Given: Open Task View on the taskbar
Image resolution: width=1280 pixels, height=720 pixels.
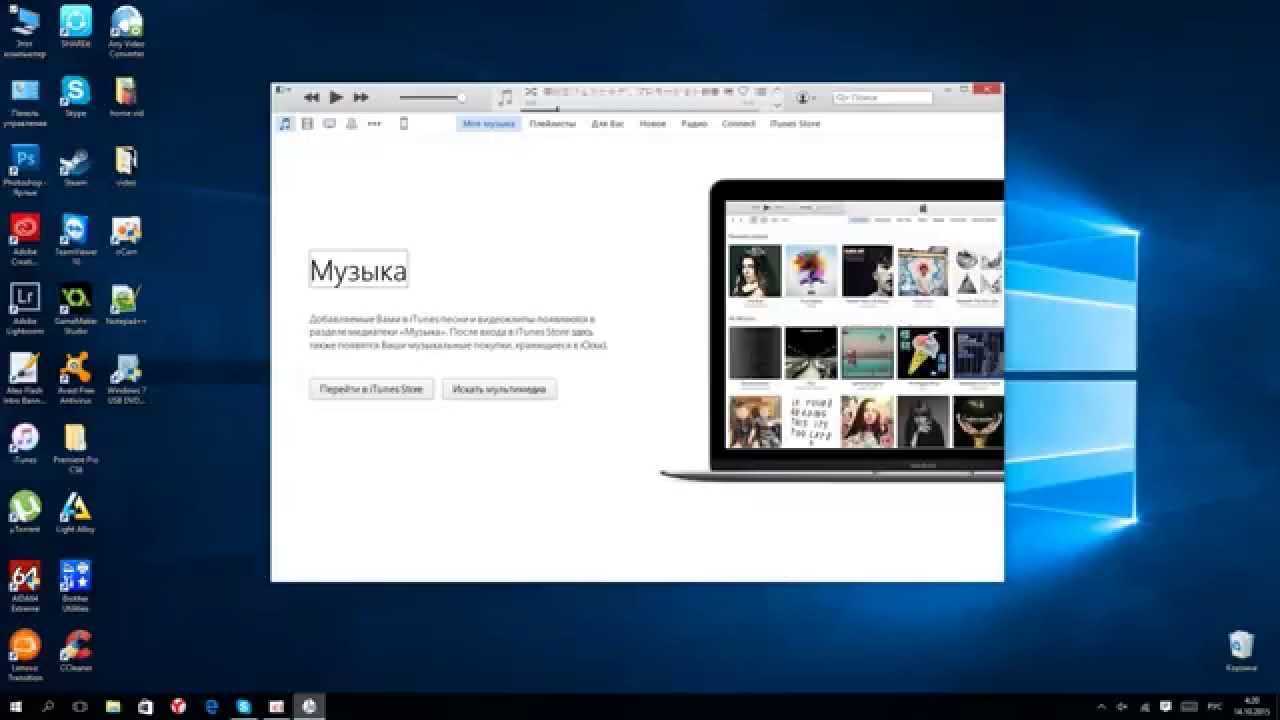Looking at the screenshot, I should (80, 706).
